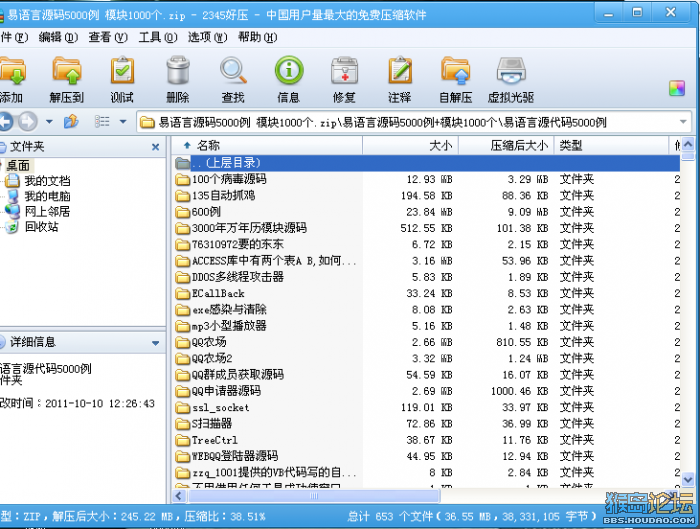Sort by the 大小 column header
Screen dimensions: 700x529
(410, 146)
